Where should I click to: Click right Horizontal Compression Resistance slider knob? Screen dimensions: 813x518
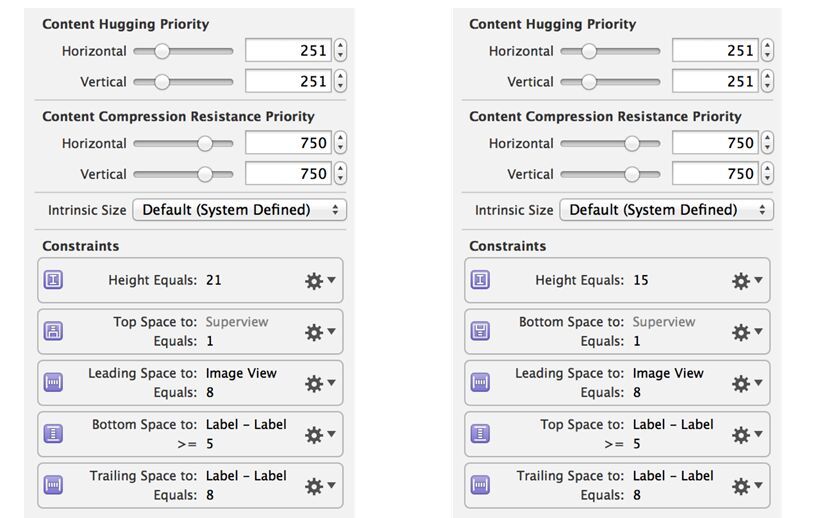[x=632, y=143]
